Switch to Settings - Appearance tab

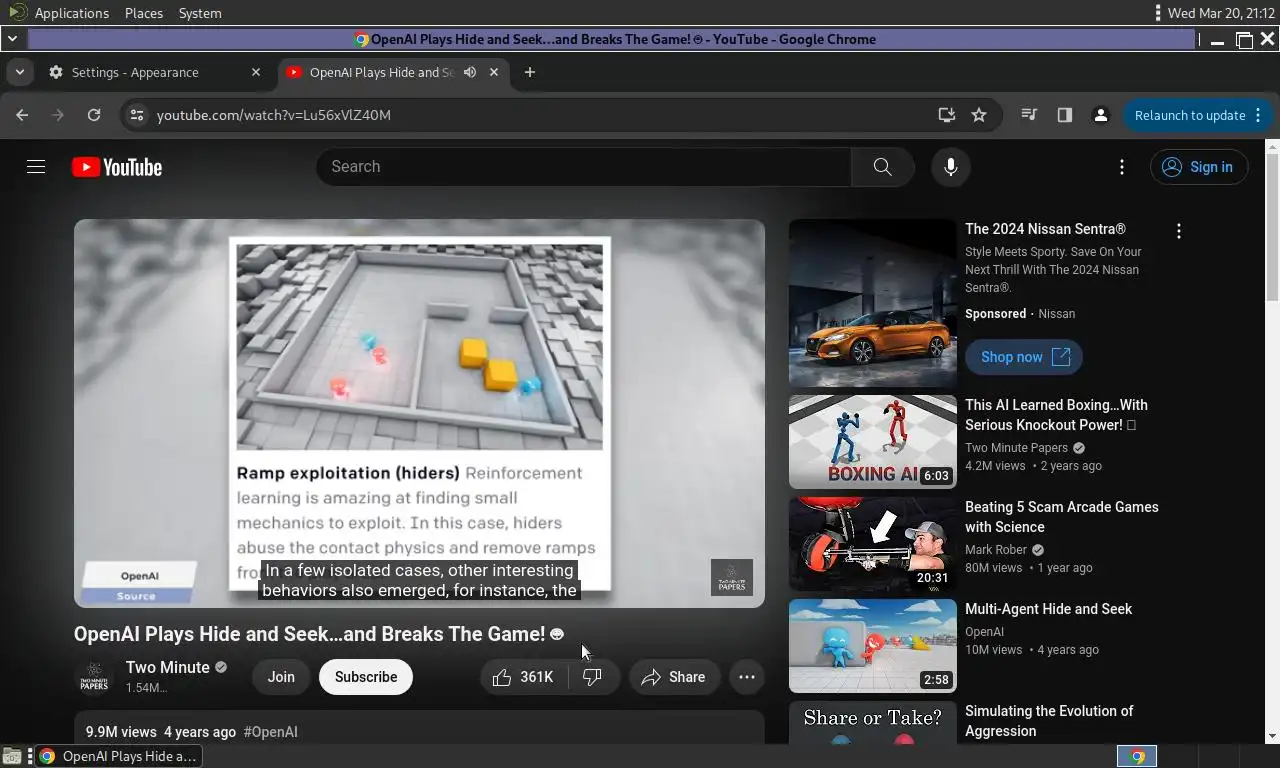[x=154, y=72]
